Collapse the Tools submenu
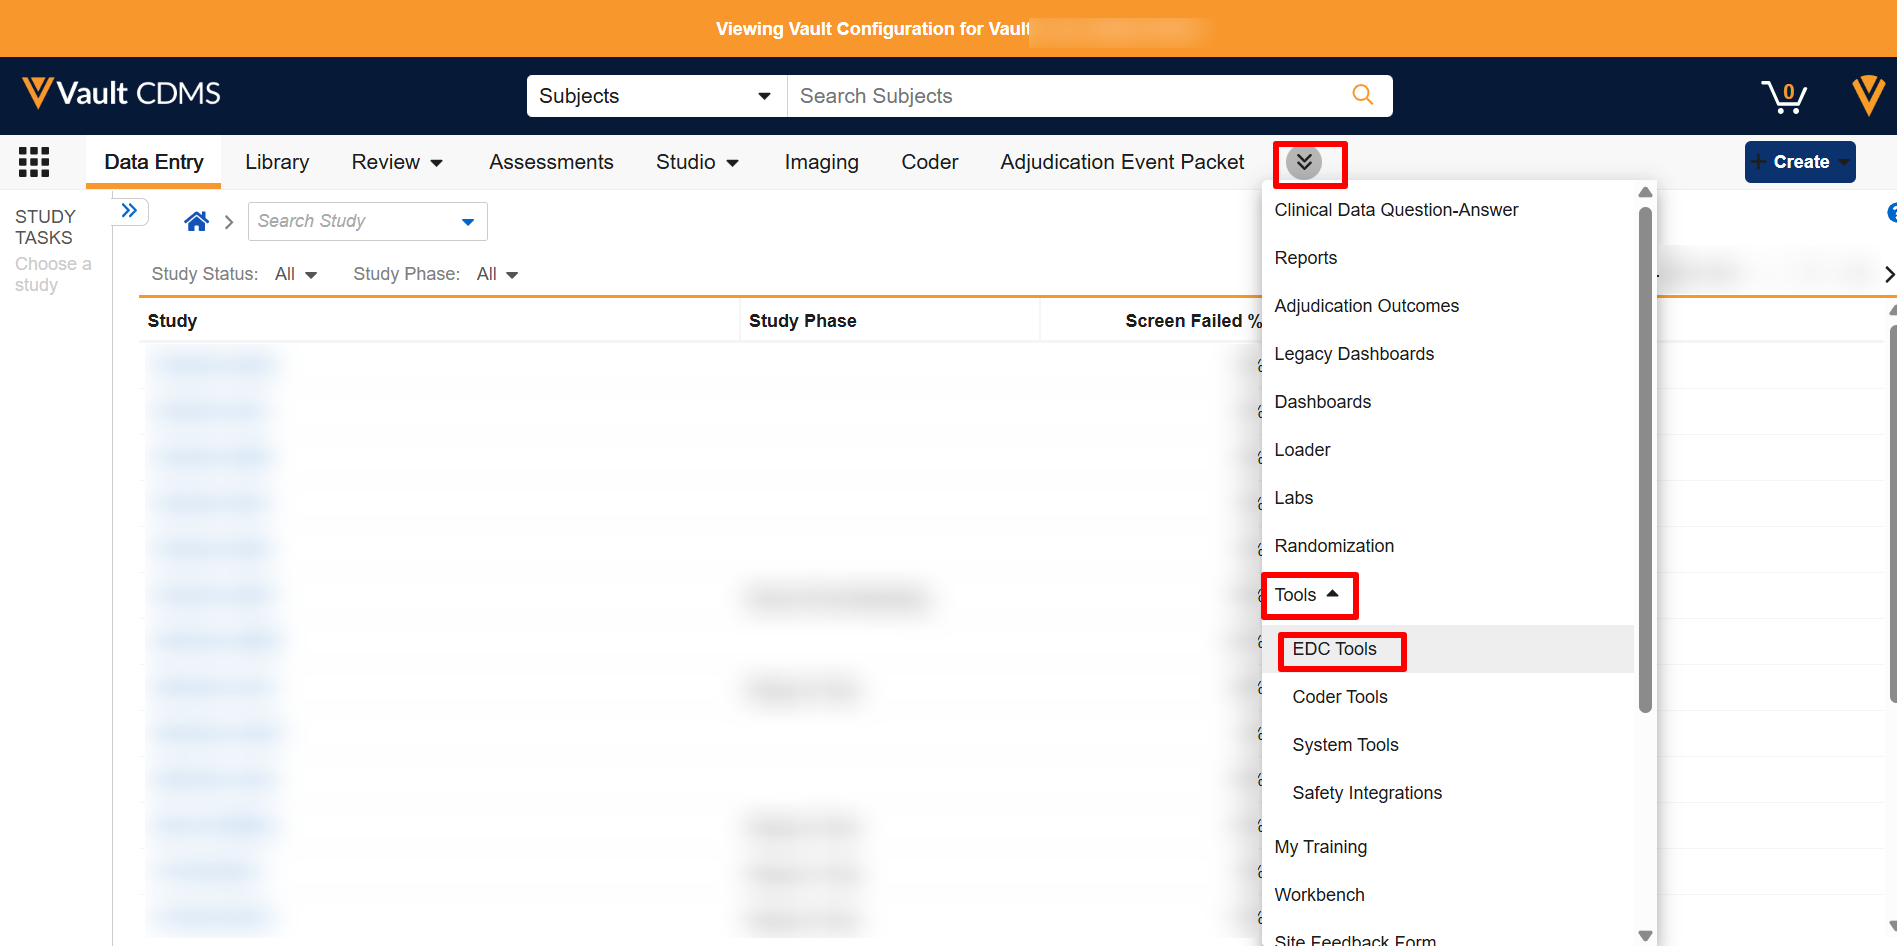 tap(1307, 595)
